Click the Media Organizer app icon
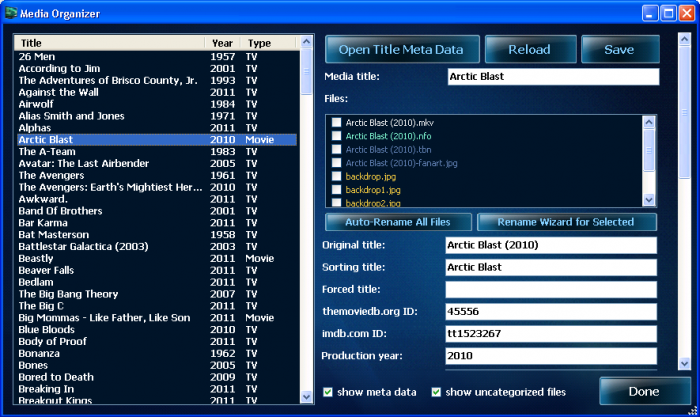 (11, 13)
